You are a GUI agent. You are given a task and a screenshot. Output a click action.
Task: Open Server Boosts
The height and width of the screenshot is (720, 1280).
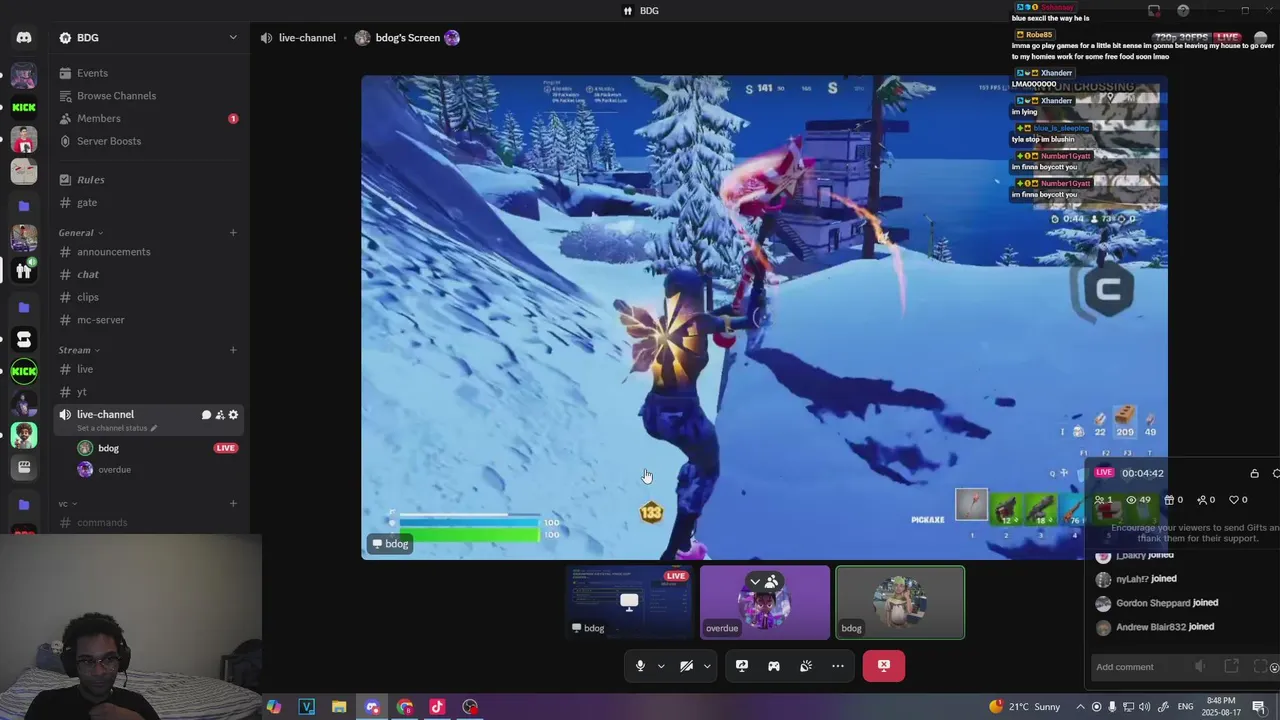click(x=150, y=141)
